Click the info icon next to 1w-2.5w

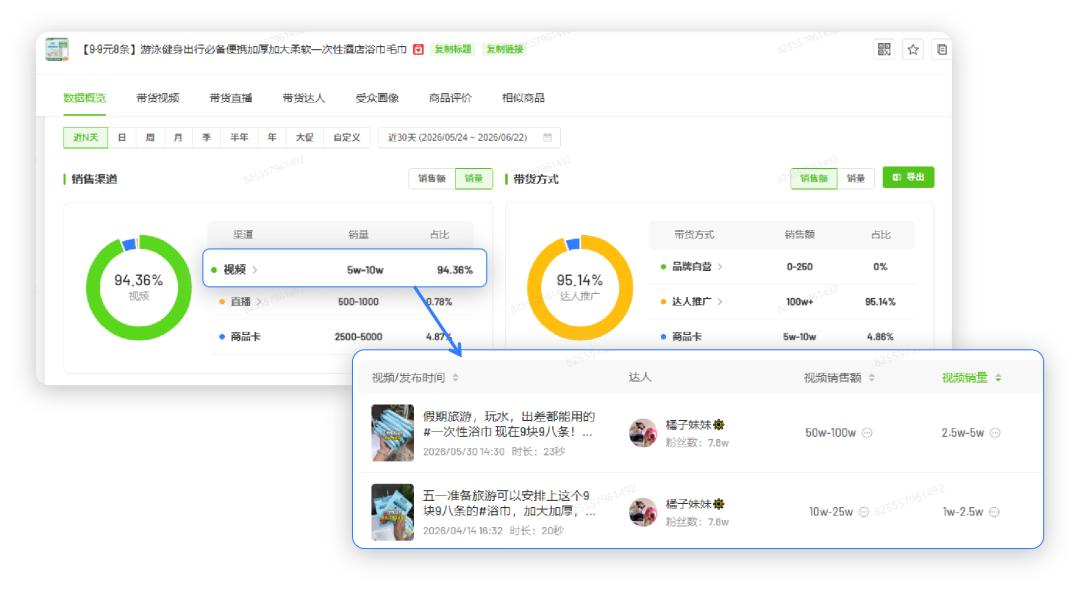tap(995, 512)
